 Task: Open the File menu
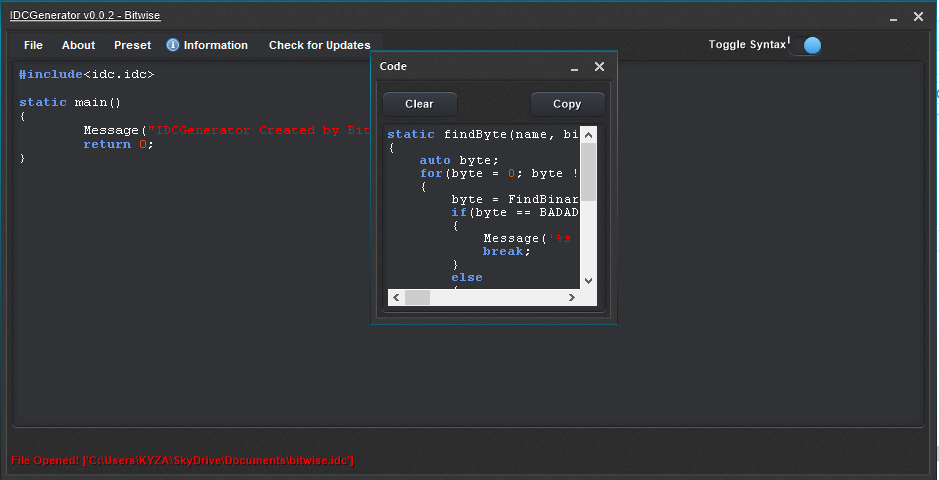[33, 45]
